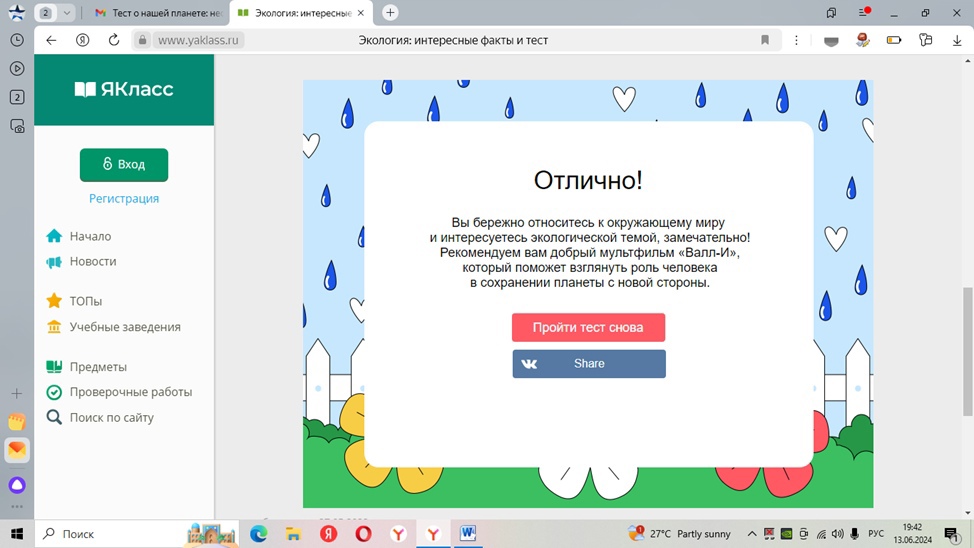Open Проверочные работы in the sidebar
The height and width of the screenshot is (548, 974).
click(130, 392)
